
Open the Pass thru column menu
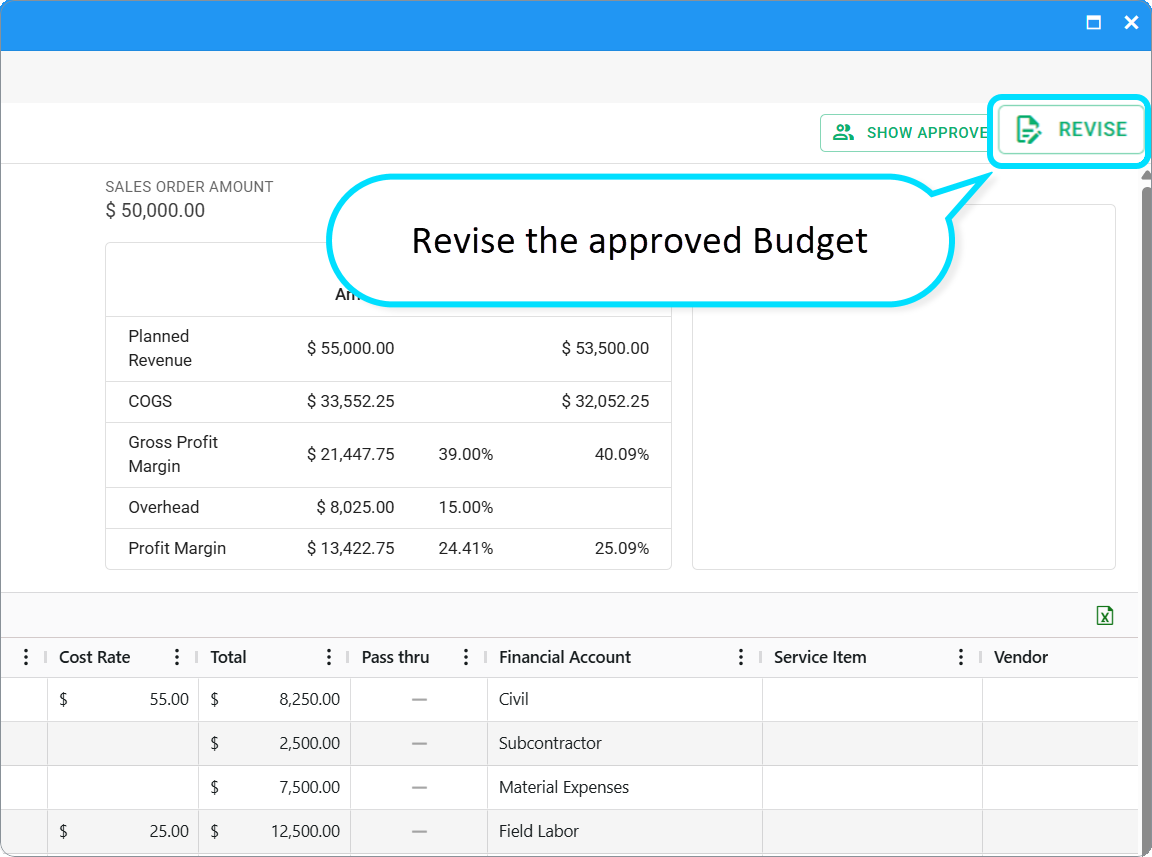(x=466, y=657)
